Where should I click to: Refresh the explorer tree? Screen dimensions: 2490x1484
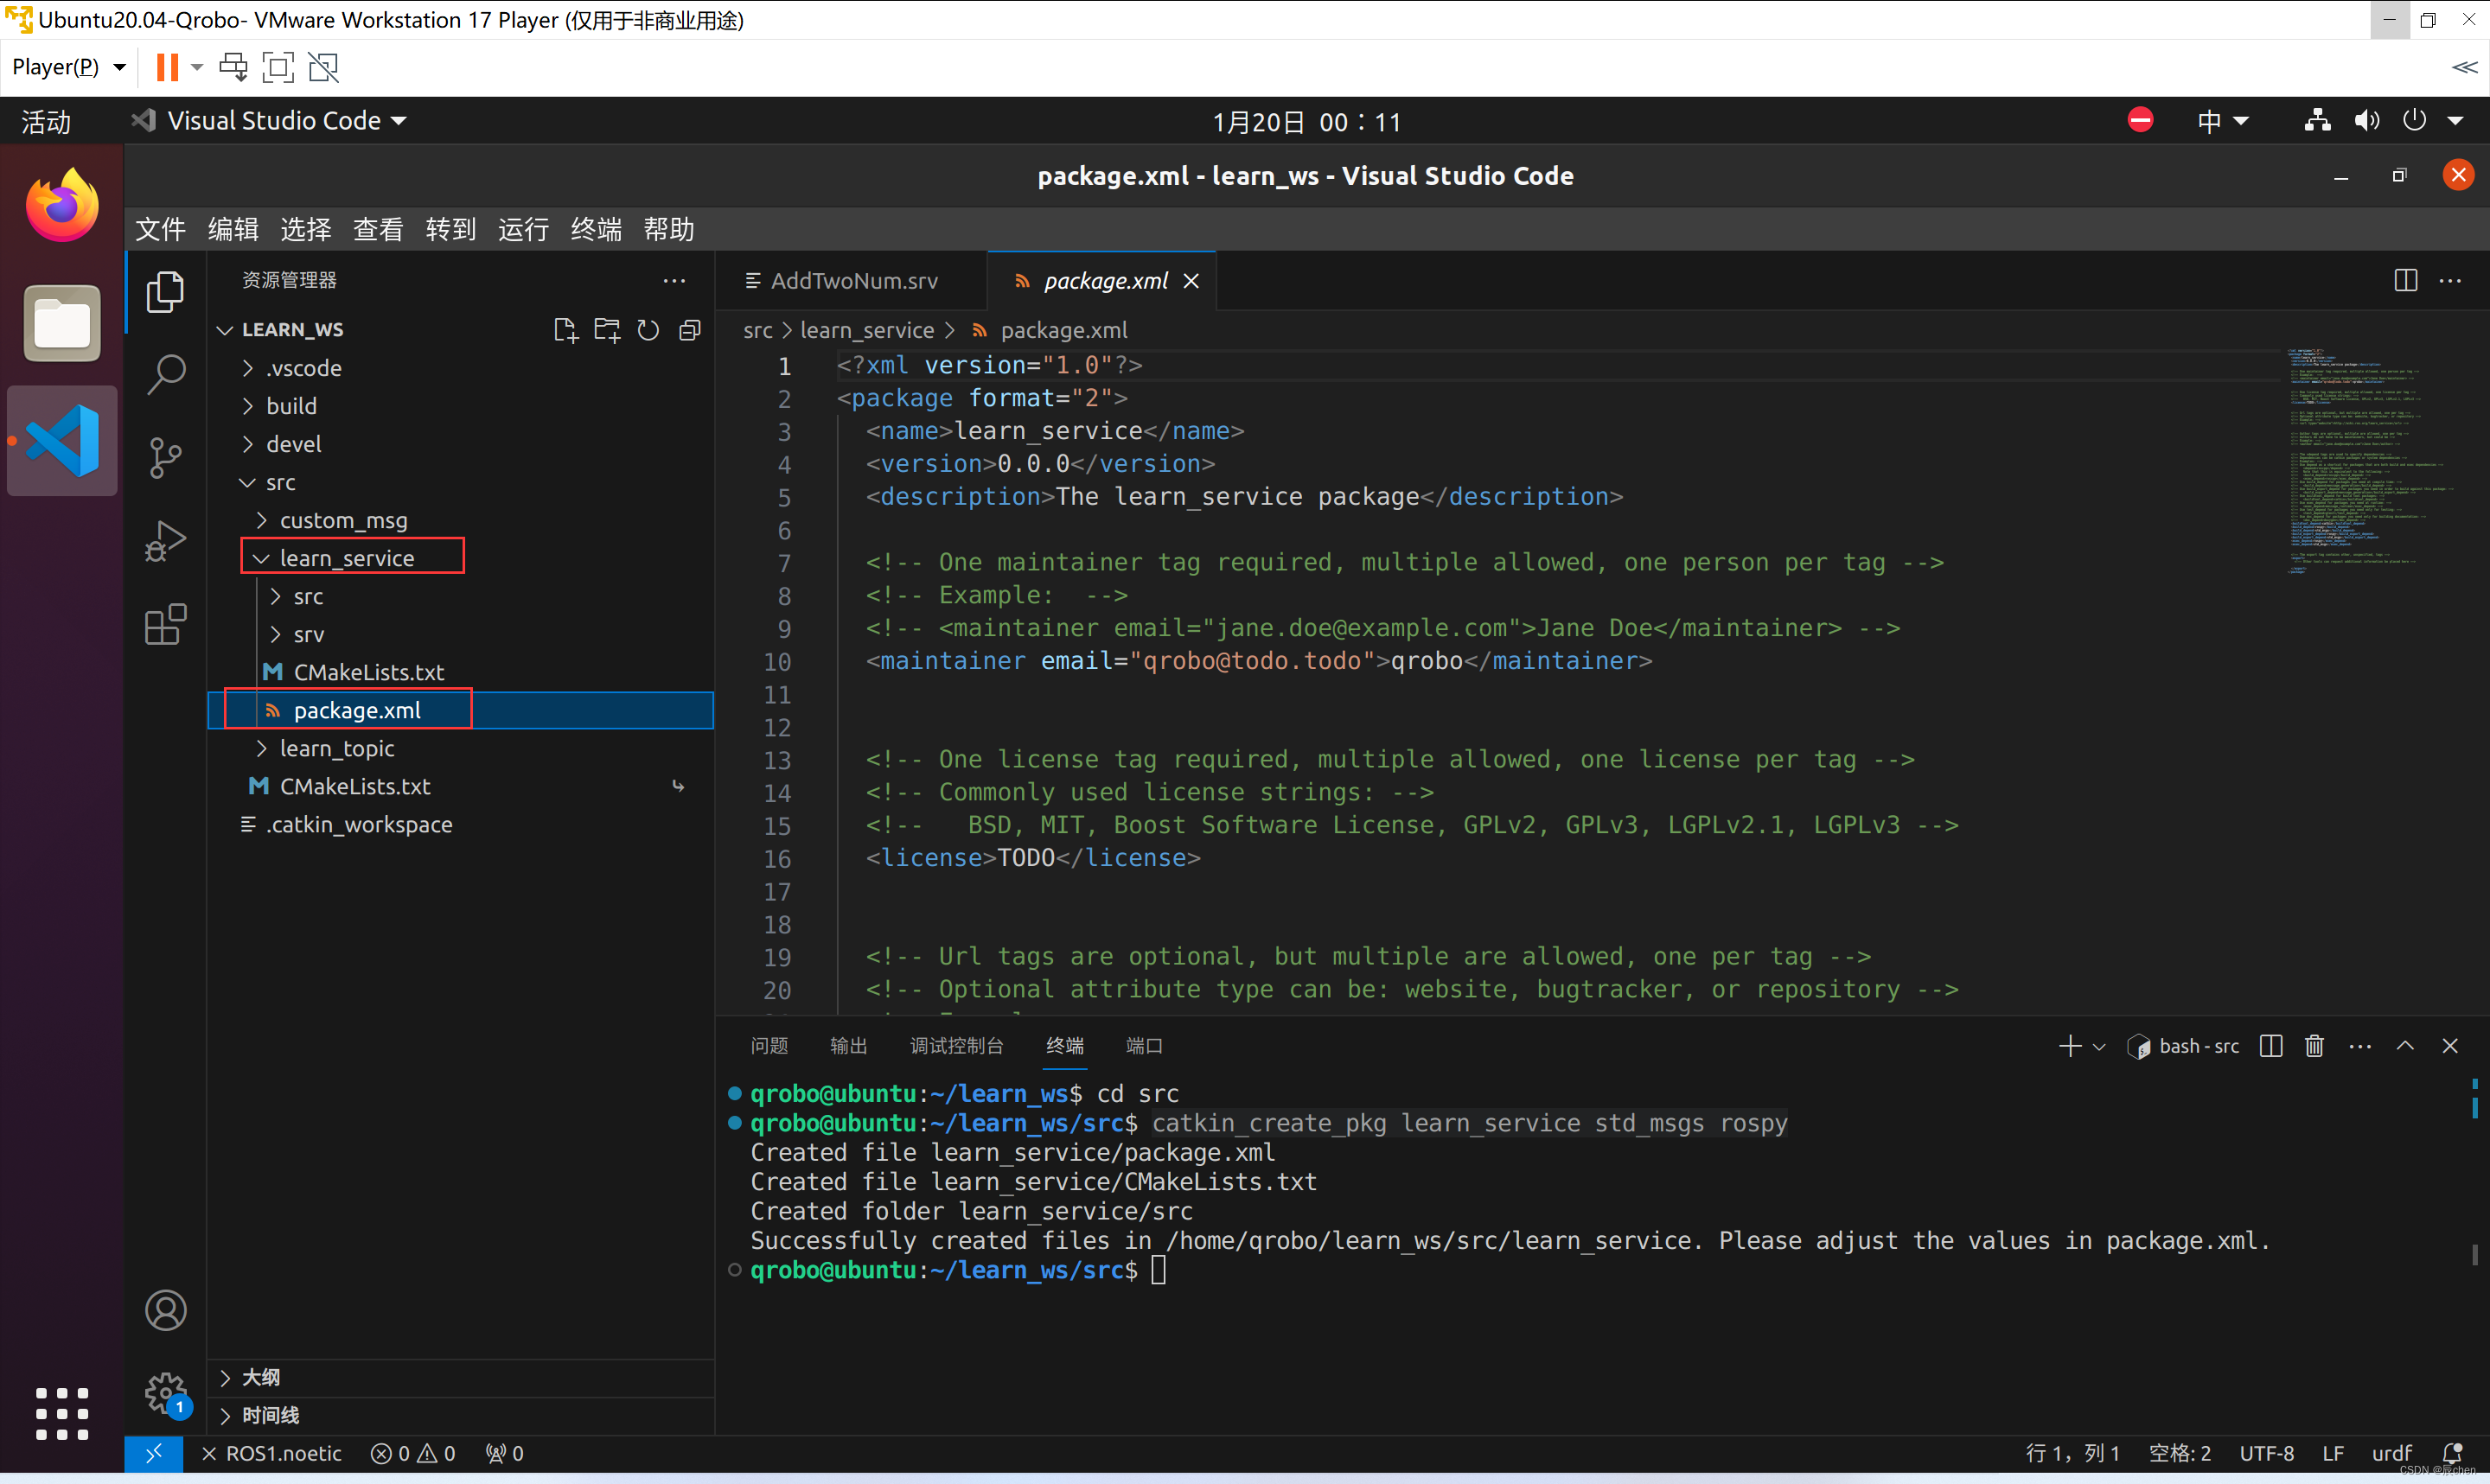(x=648, y=330)
